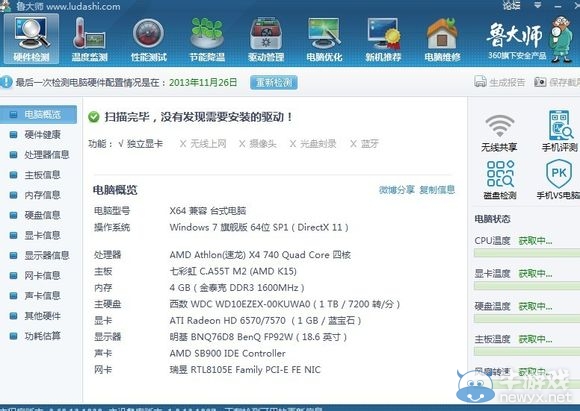Click monitor value BenQ FP92W
Image resolution: width=580 pixels, height=411 pixels.
tap(258, 337)
